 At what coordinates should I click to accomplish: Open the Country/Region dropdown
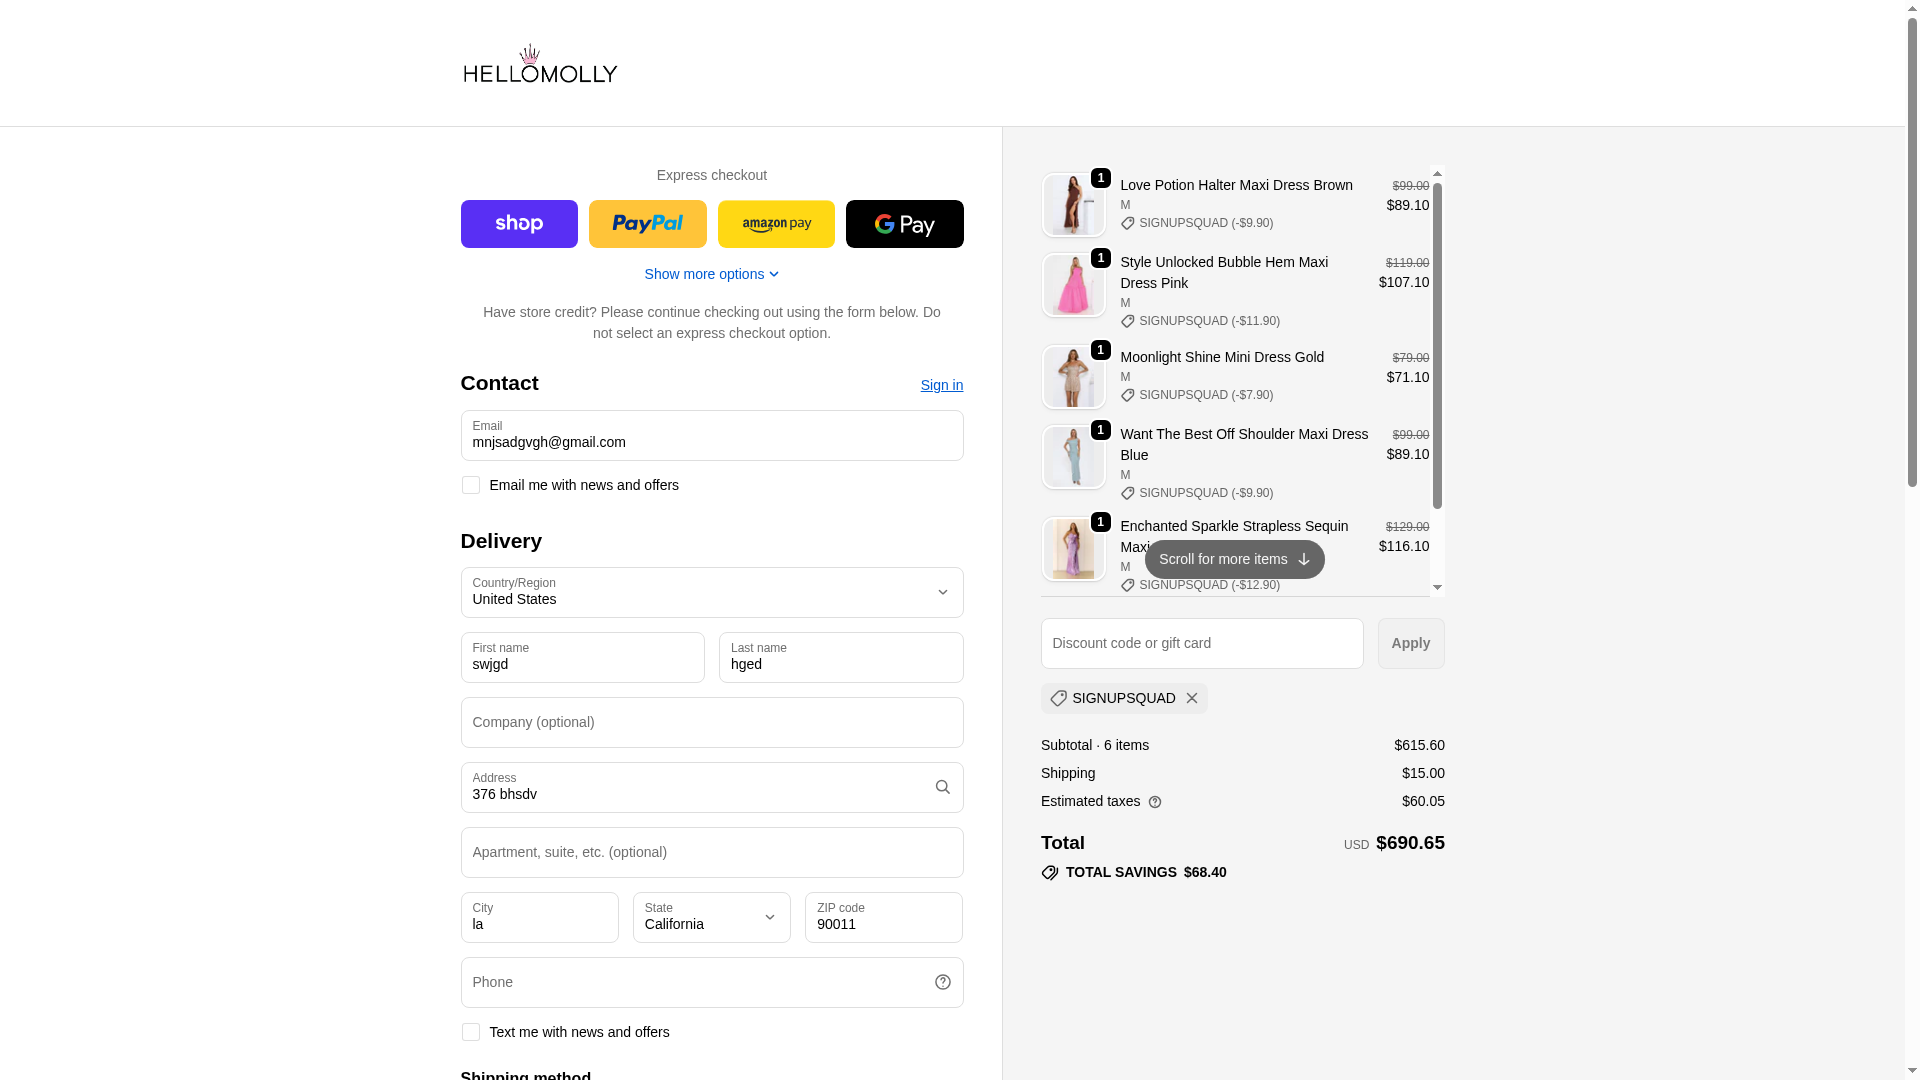(x=711, y=592)
